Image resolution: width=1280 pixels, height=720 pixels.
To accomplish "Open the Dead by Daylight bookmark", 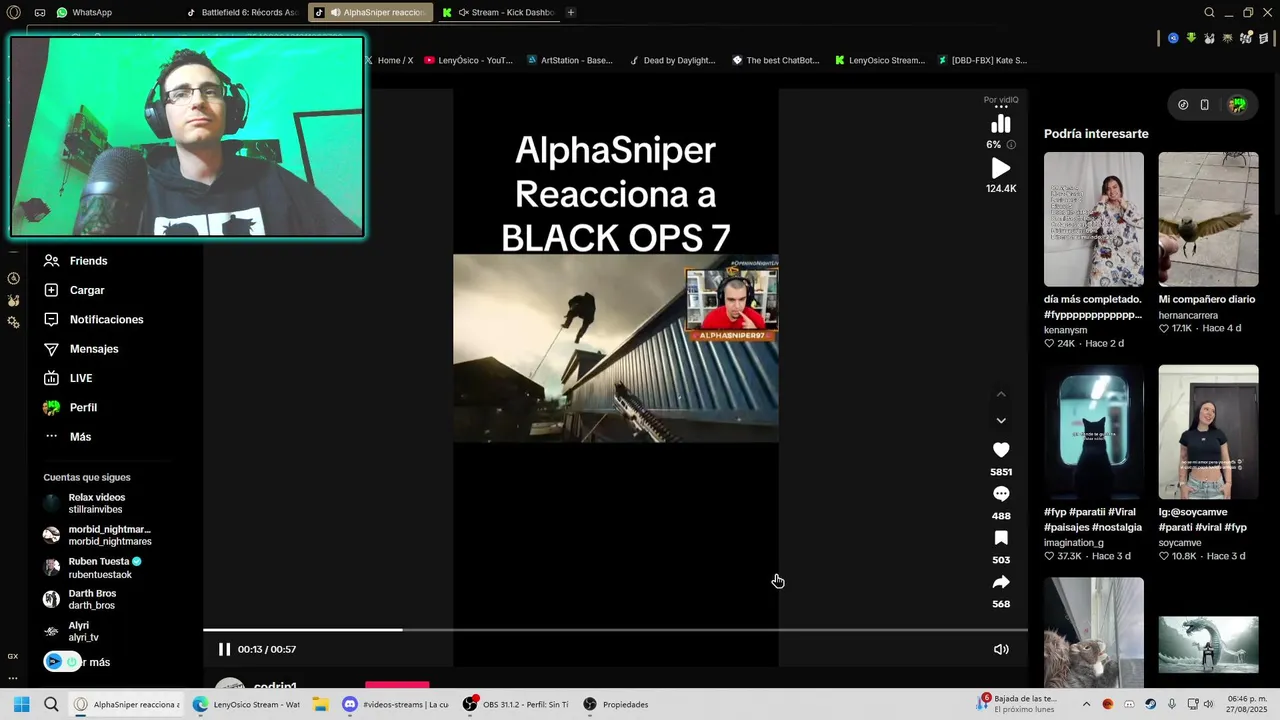I will tap(673, 60).
